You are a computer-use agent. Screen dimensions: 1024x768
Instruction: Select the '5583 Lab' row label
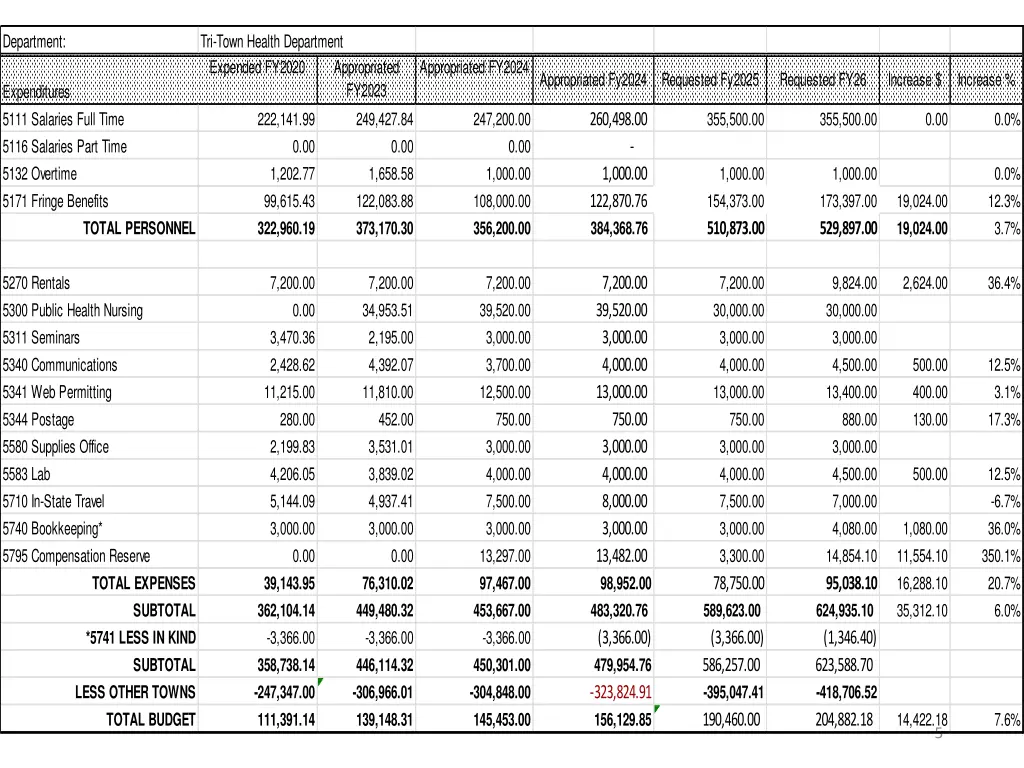coord(26,475)
